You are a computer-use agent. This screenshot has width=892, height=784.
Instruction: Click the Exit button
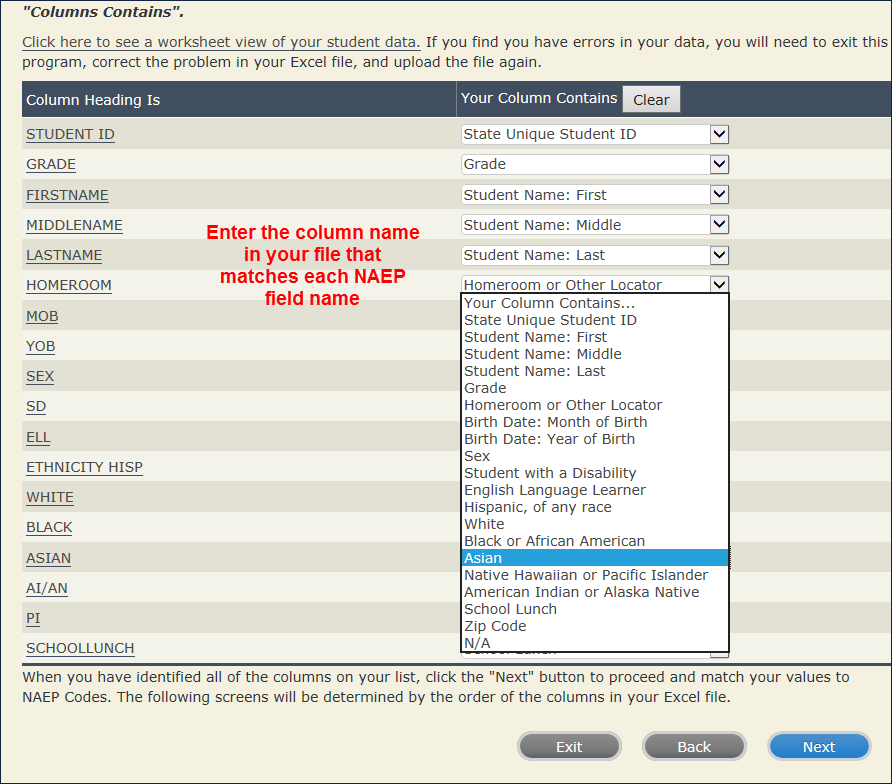click(569, 746)
